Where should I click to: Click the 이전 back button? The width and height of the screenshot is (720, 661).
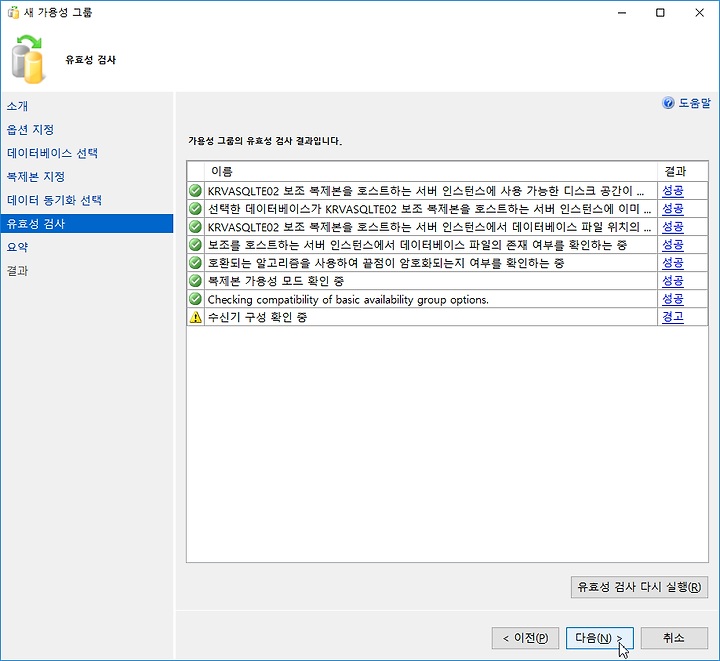coord(525,638)
